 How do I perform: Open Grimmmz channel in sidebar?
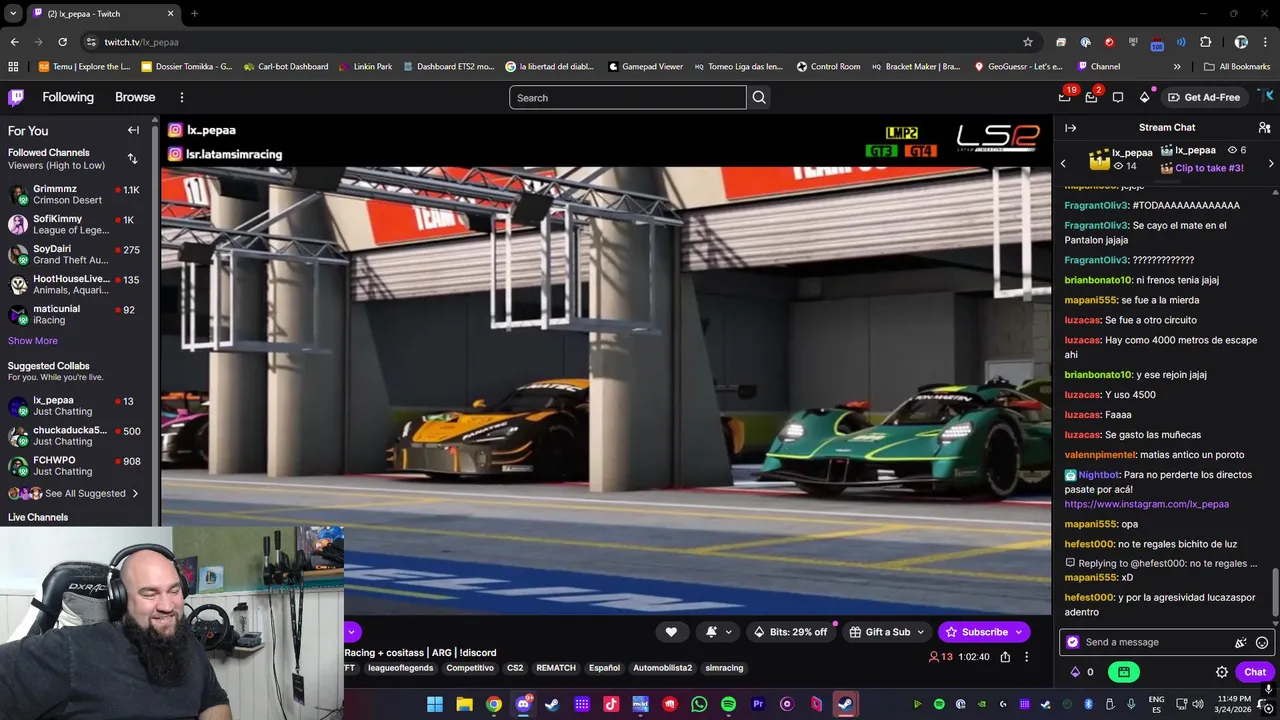click(75, 194)
